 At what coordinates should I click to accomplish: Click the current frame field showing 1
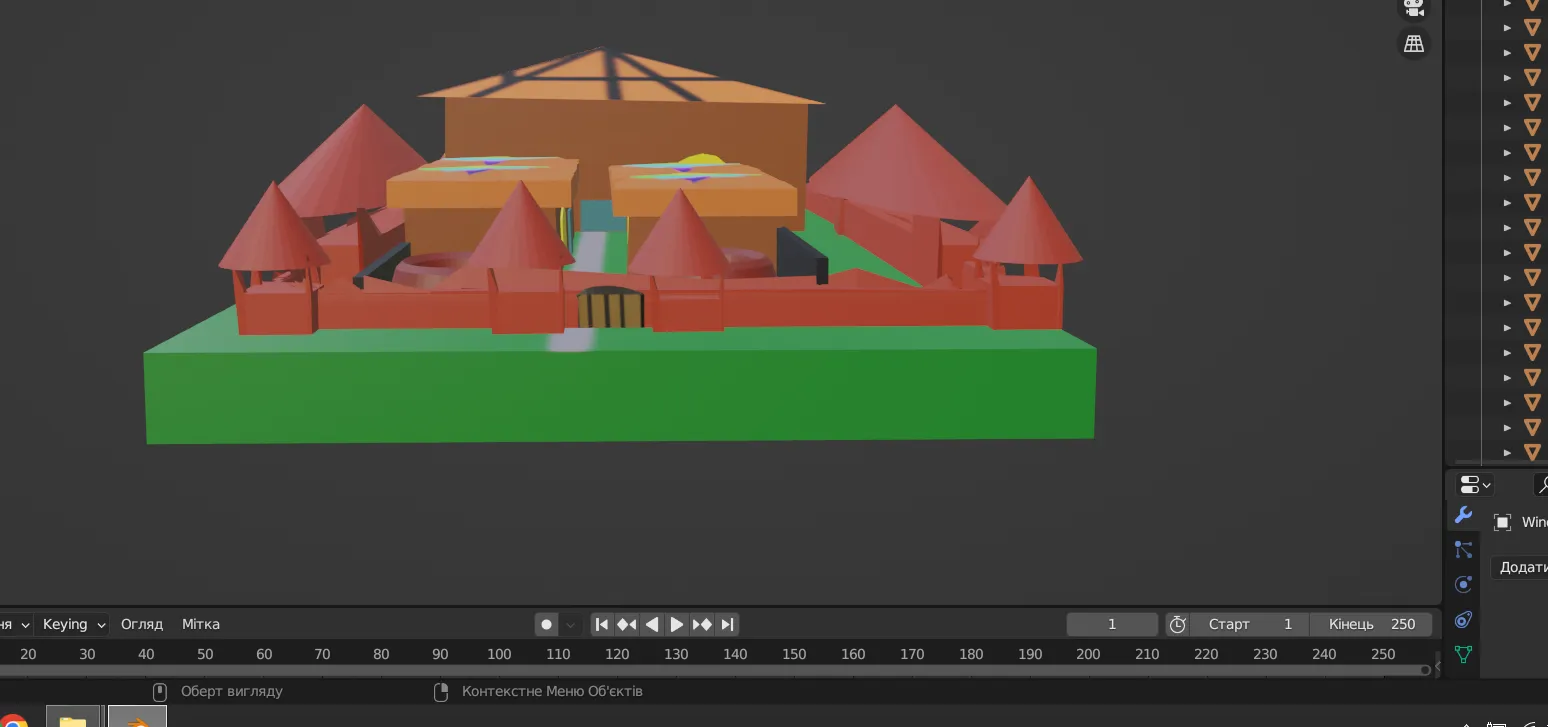click(1112, 624)
